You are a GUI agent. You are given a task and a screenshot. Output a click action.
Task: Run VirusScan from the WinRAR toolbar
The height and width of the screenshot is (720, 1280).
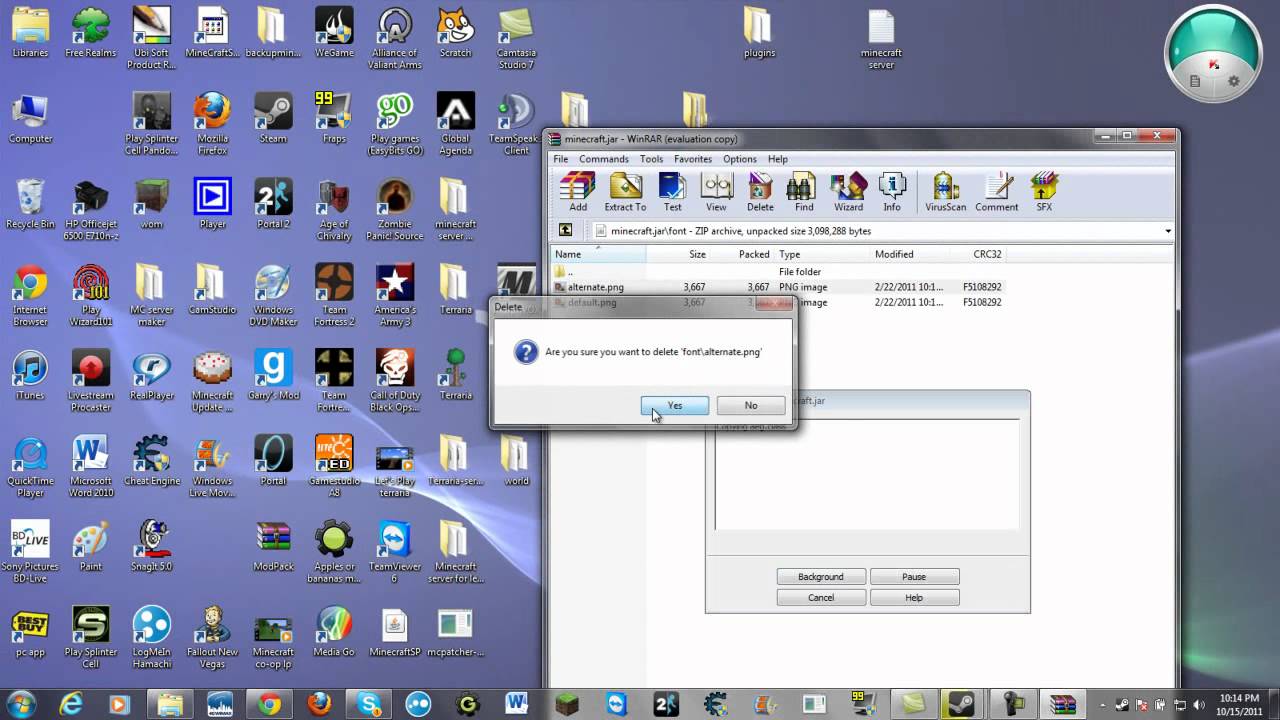point(945,192)
